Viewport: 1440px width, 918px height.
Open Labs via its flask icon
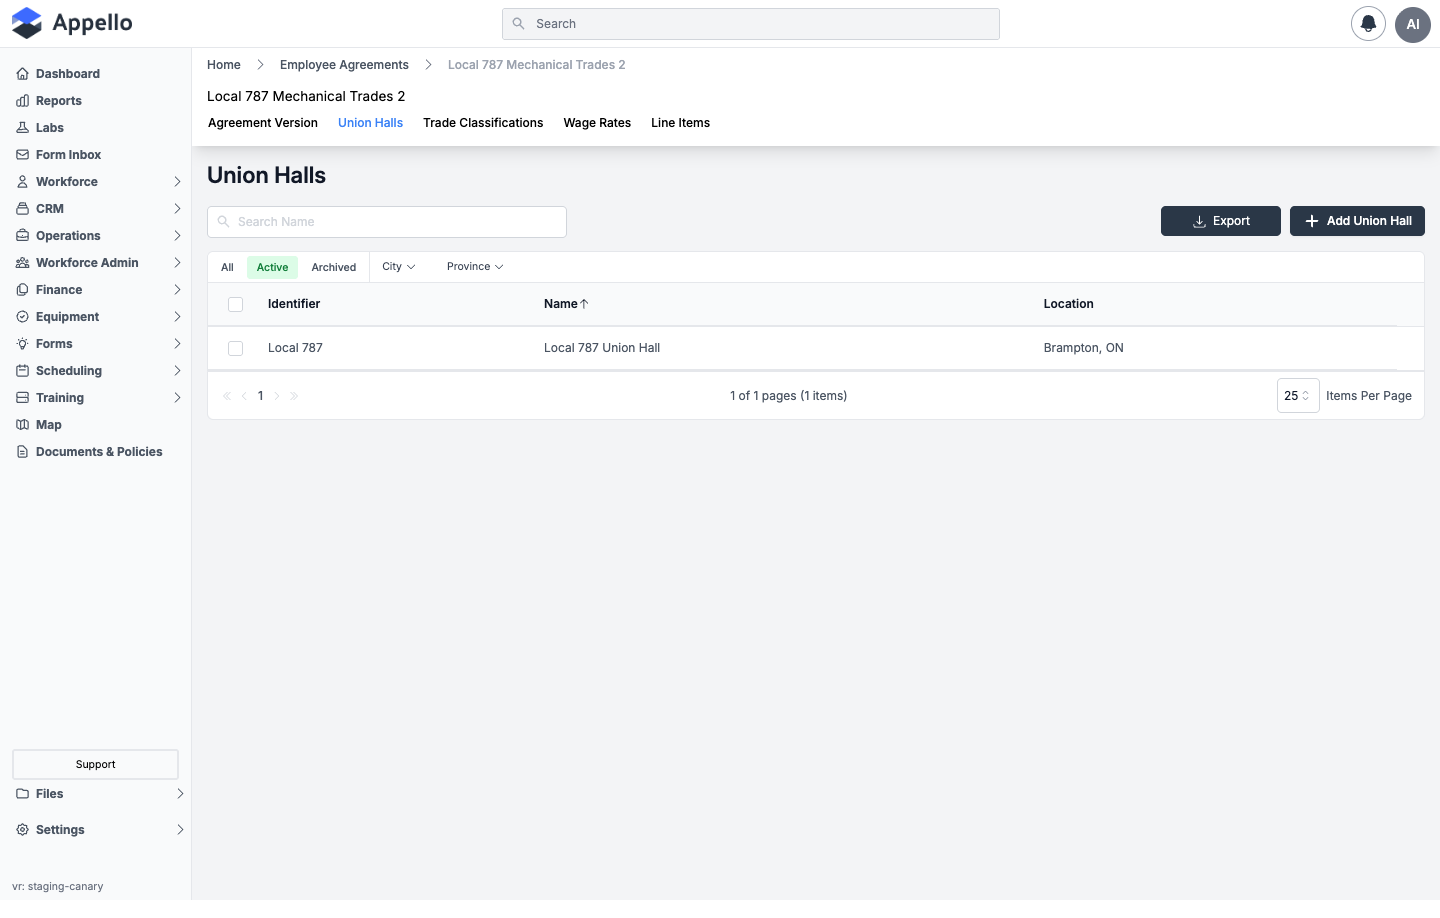[22, 128]
